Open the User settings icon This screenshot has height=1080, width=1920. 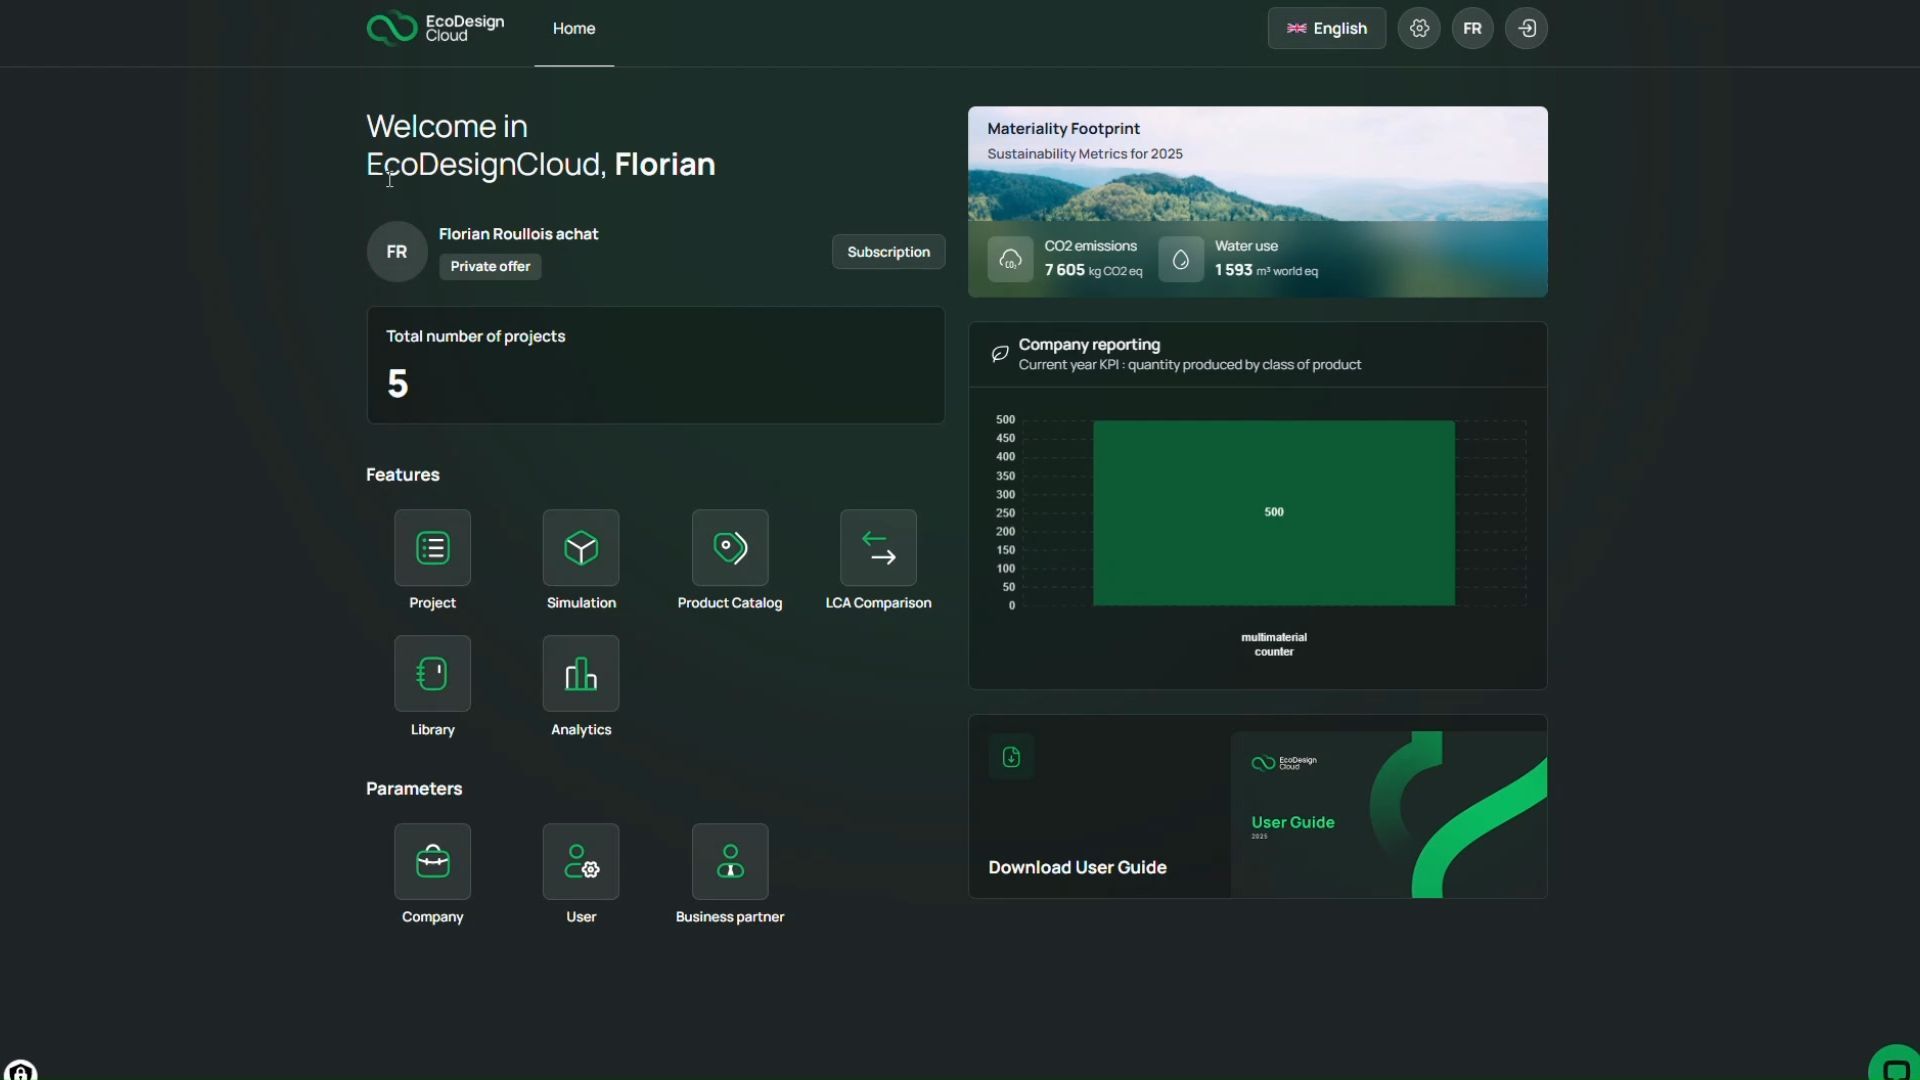point(581,862)
